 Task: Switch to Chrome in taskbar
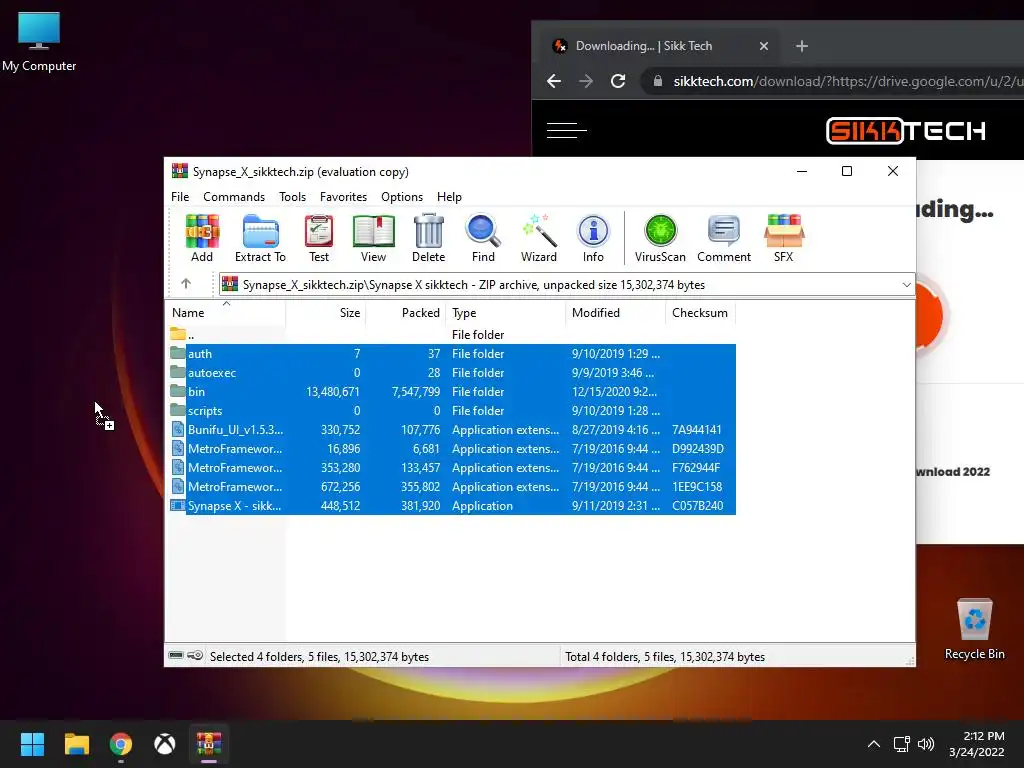tap(121, 744)
